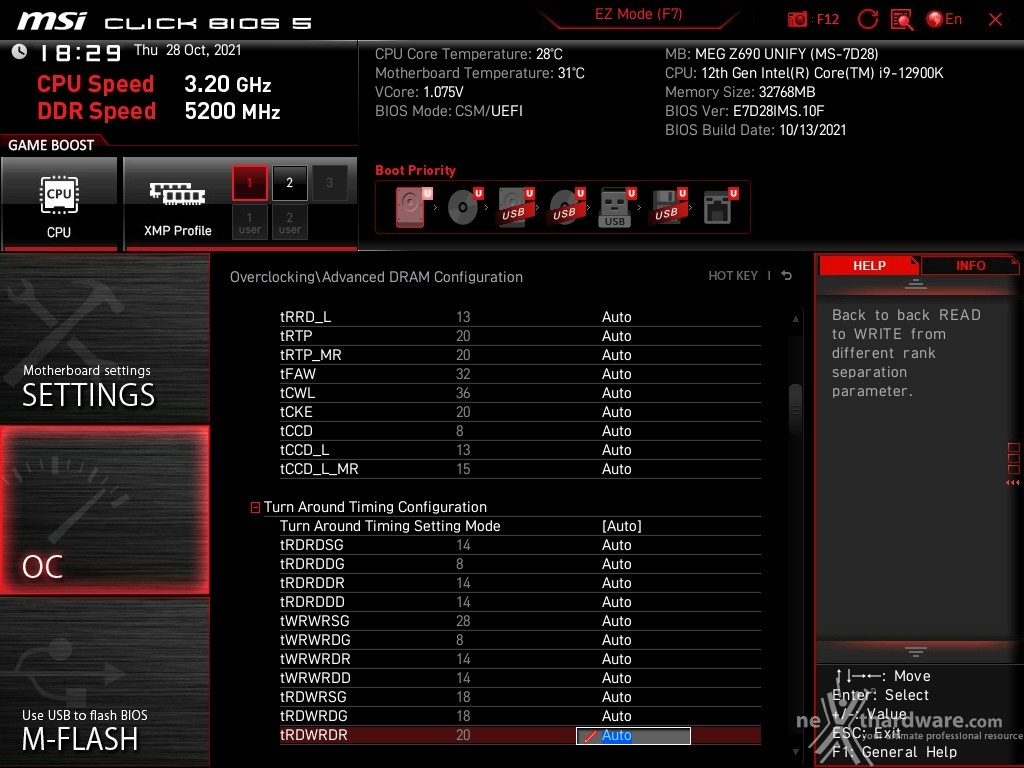
Task: Select tCWL Auto value
Action: [x=616, y=393]
